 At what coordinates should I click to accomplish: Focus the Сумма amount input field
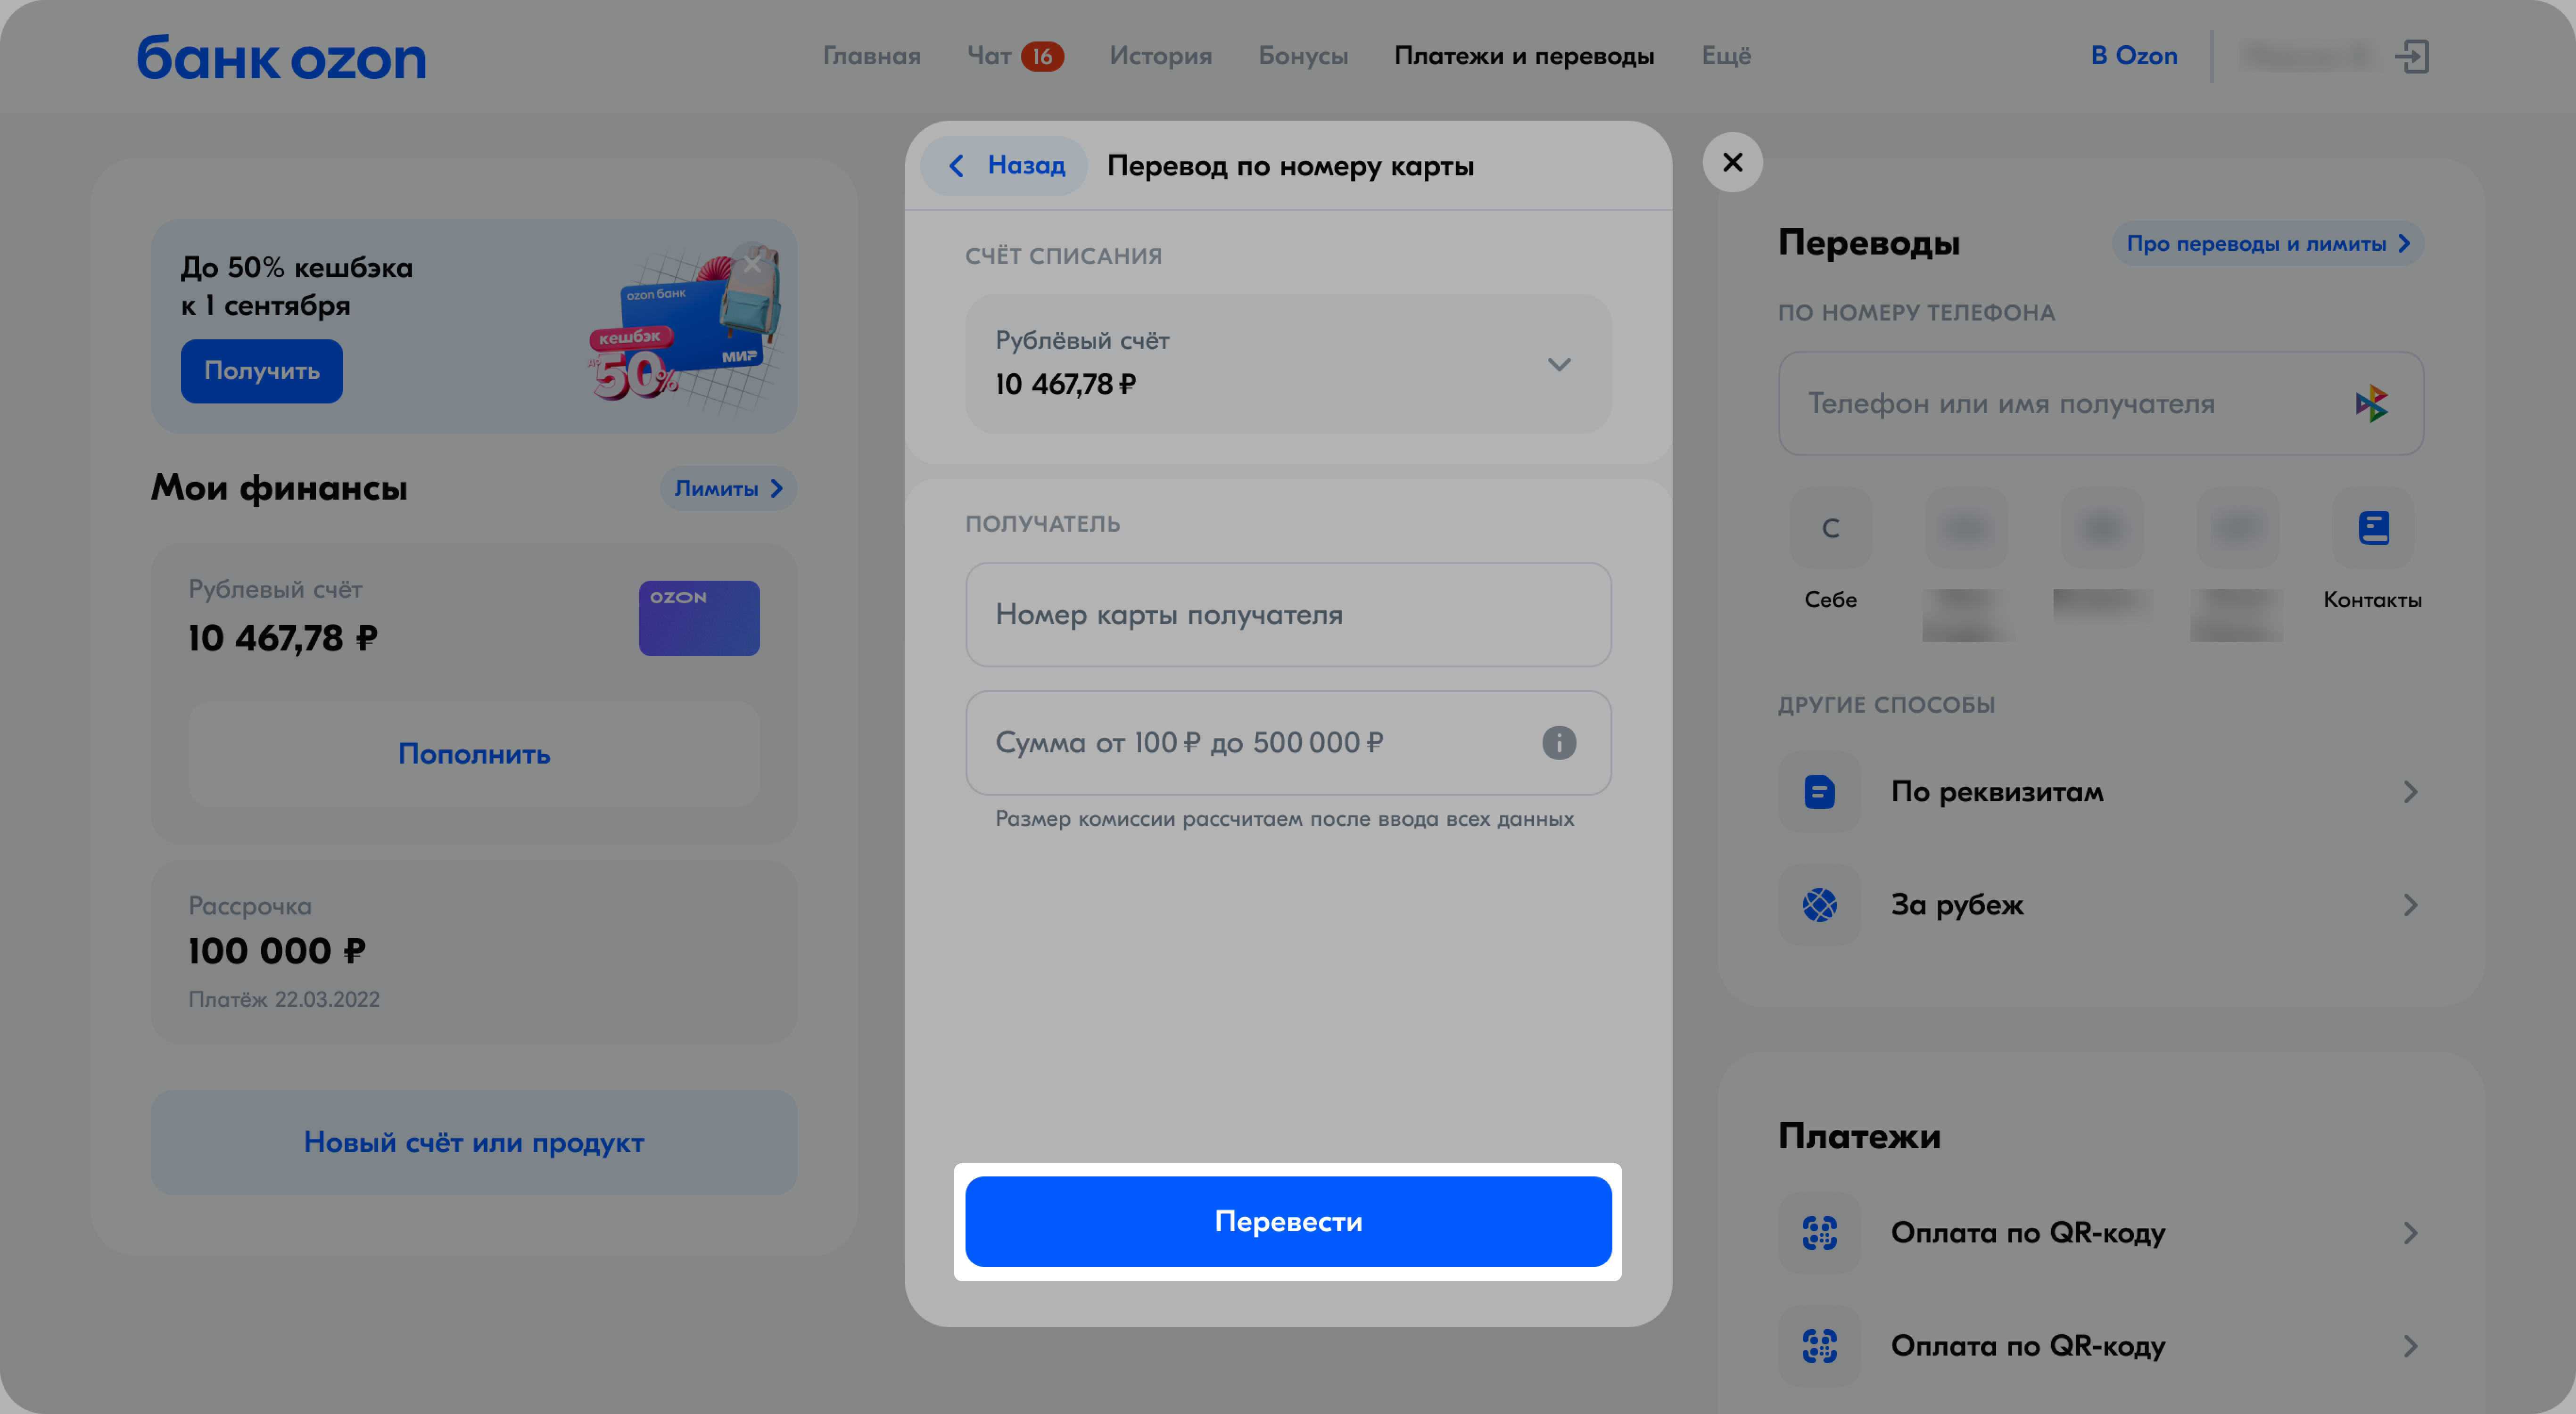[1288, 742]
